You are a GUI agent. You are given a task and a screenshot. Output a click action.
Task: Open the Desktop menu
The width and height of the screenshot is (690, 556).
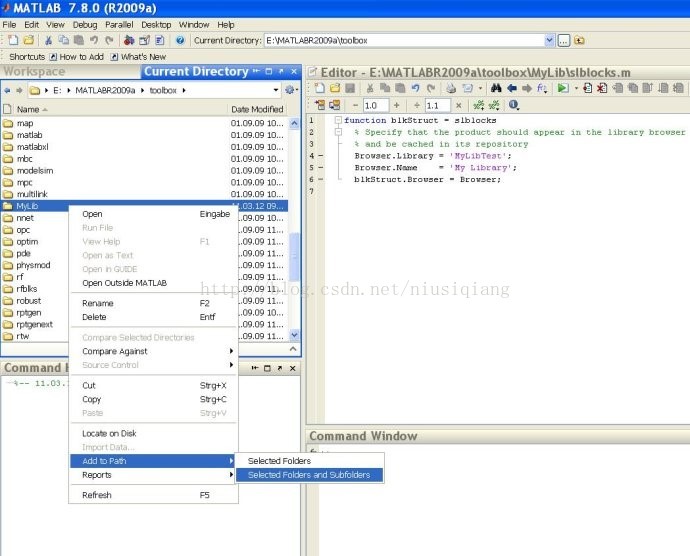[x=156, y=25]
